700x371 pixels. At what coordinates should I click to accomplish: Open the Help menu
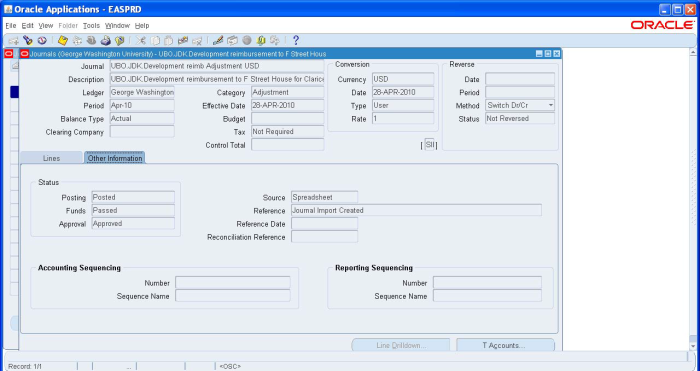tap(142, 25)
